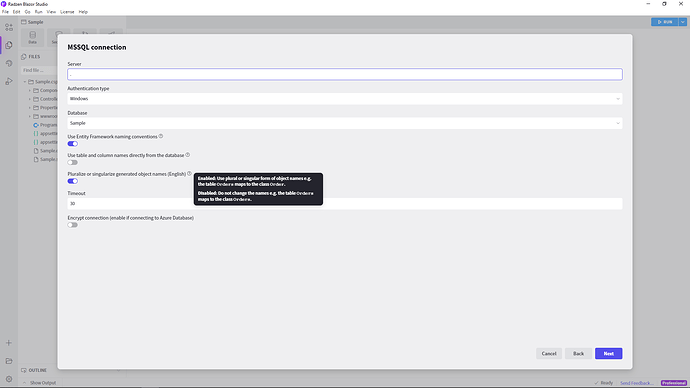Open the dropdown arrow next to Run

[683, 22]
